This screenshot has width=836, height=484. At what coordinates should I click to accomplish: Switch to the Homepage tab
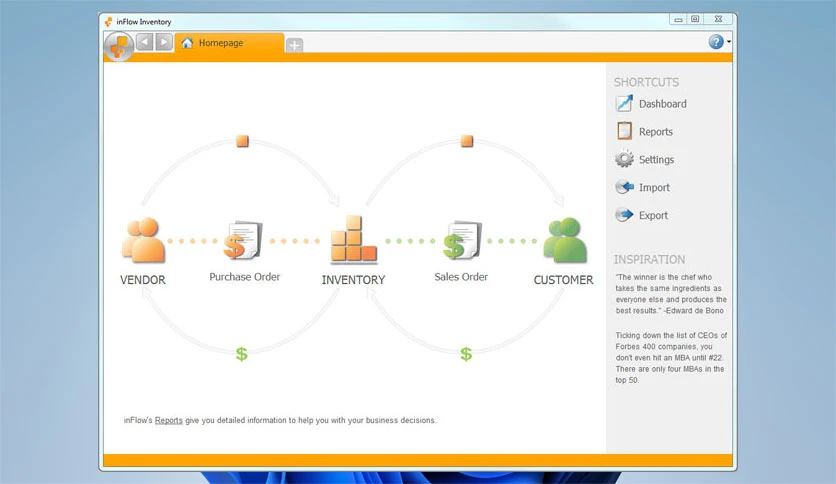click(229, 43)
